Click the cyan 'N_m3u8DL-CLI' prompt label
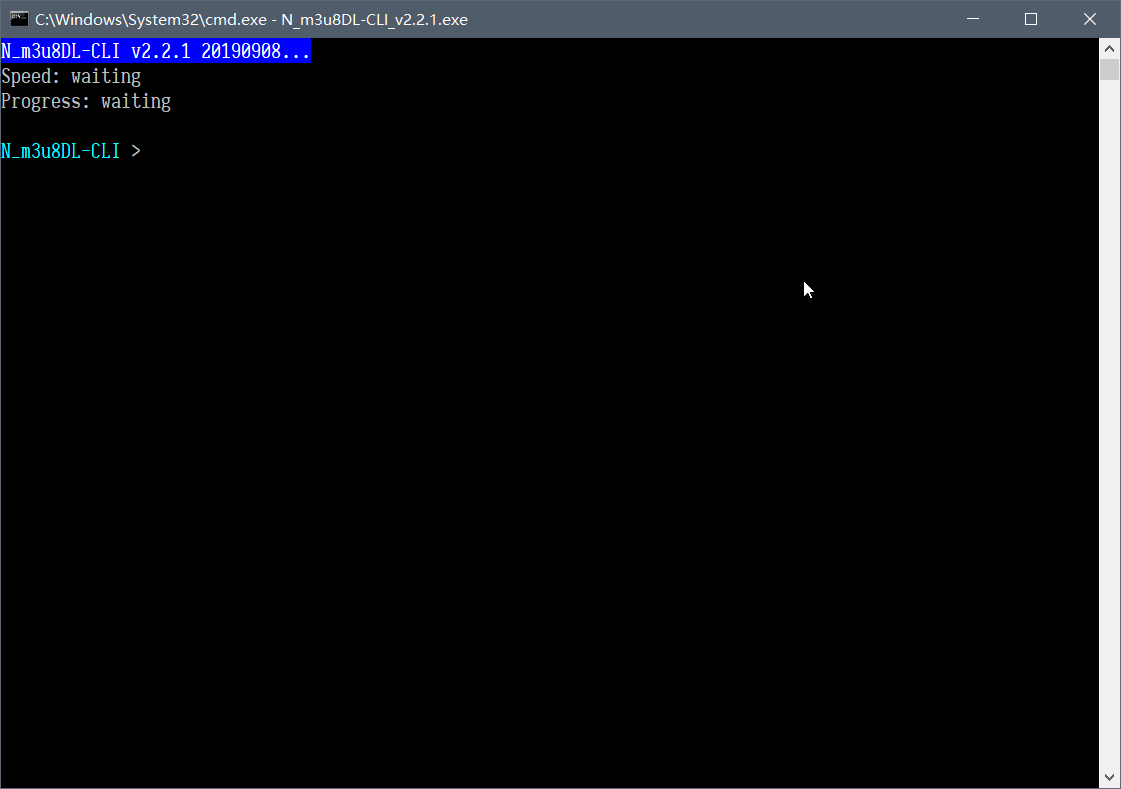Screen dimensions: 1121x789 [58, 151]
